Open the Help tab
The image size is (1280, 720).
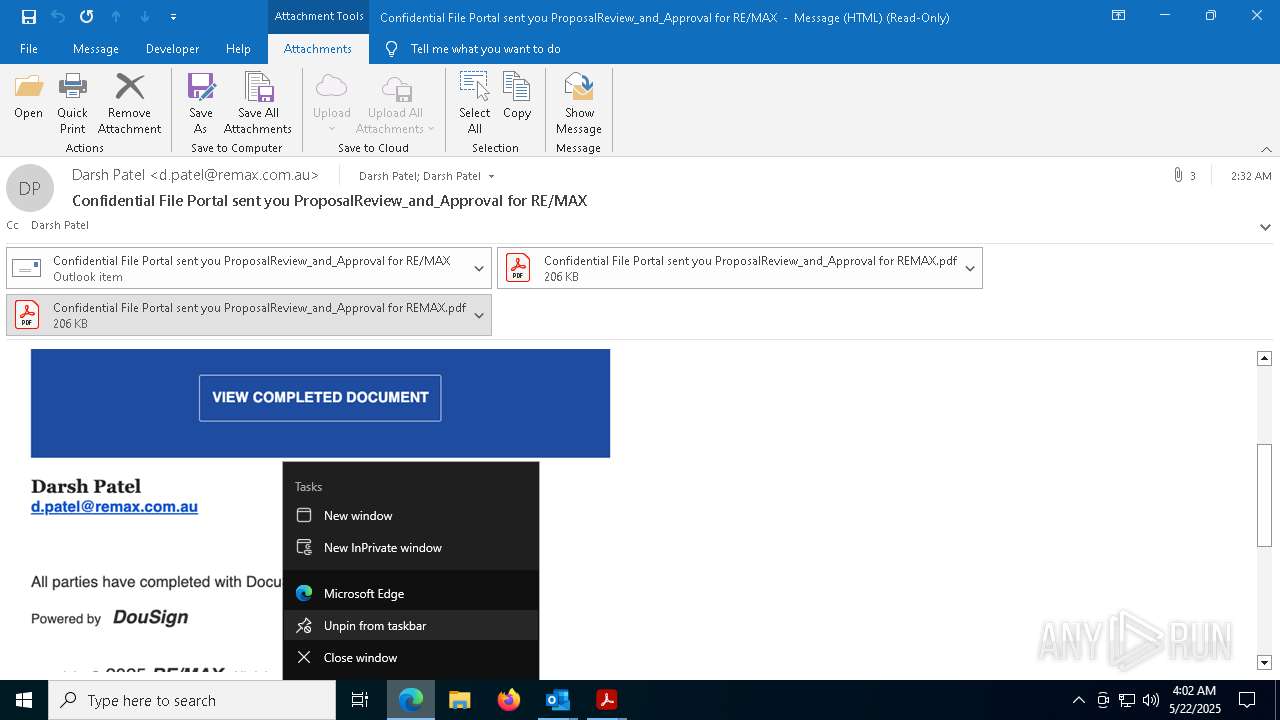pos(238,49)
